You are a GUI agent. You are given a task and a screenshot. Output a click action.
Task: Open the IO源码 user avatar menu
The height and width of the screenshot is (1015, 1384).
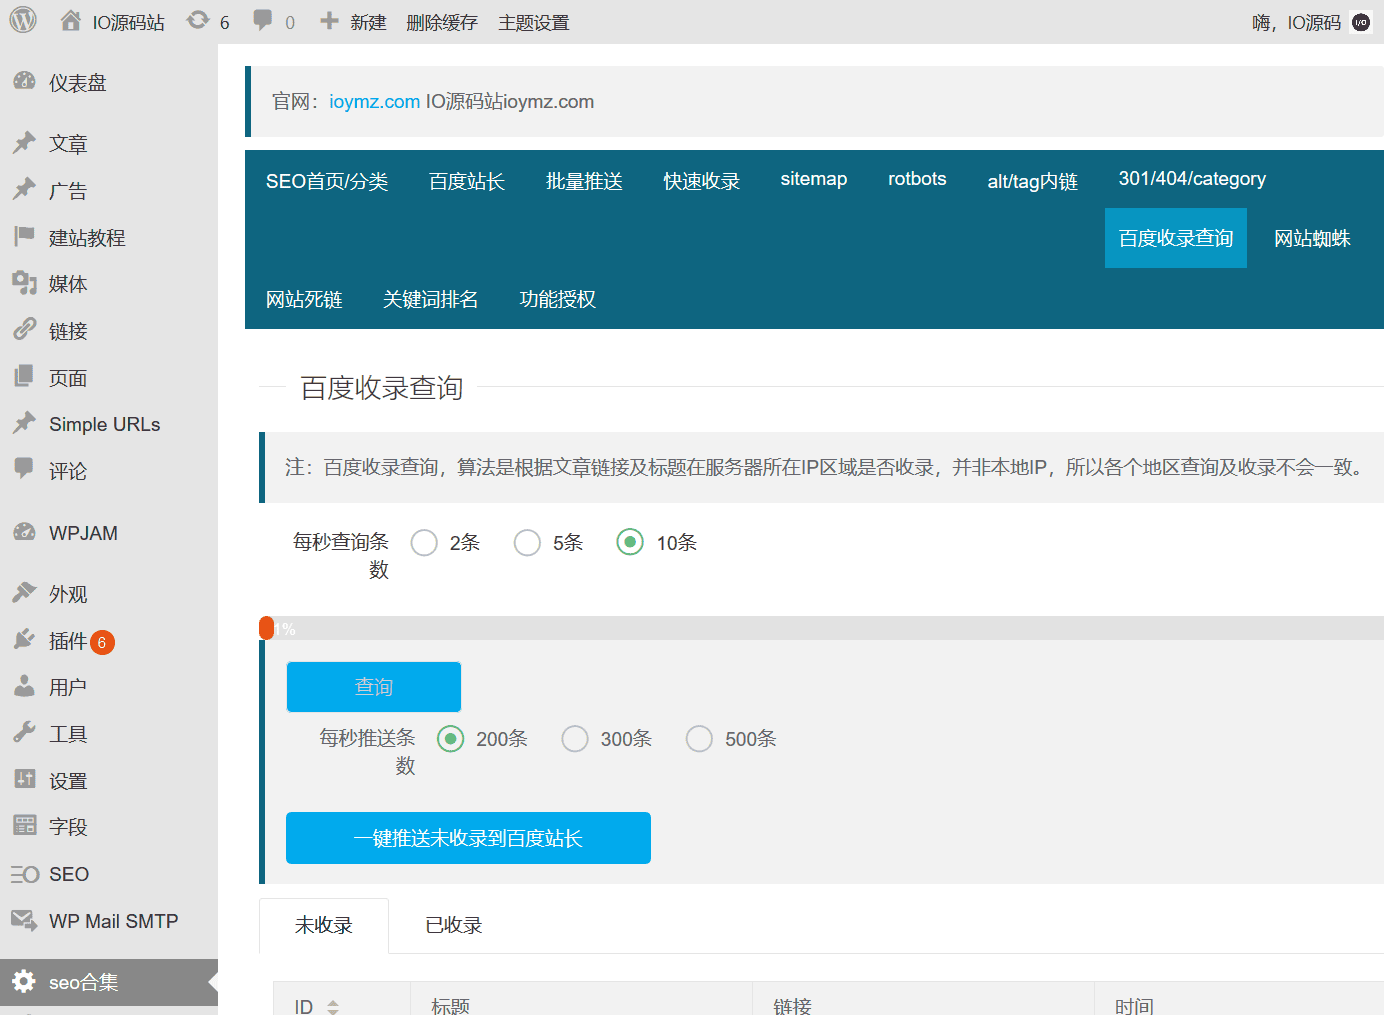click(x=1360, y=21)
